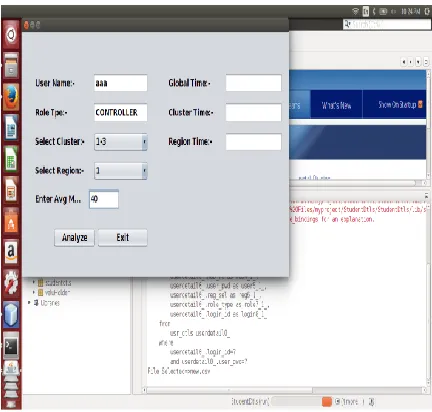Focus the Global Time text field
The image size is (432, 412).
253,83
